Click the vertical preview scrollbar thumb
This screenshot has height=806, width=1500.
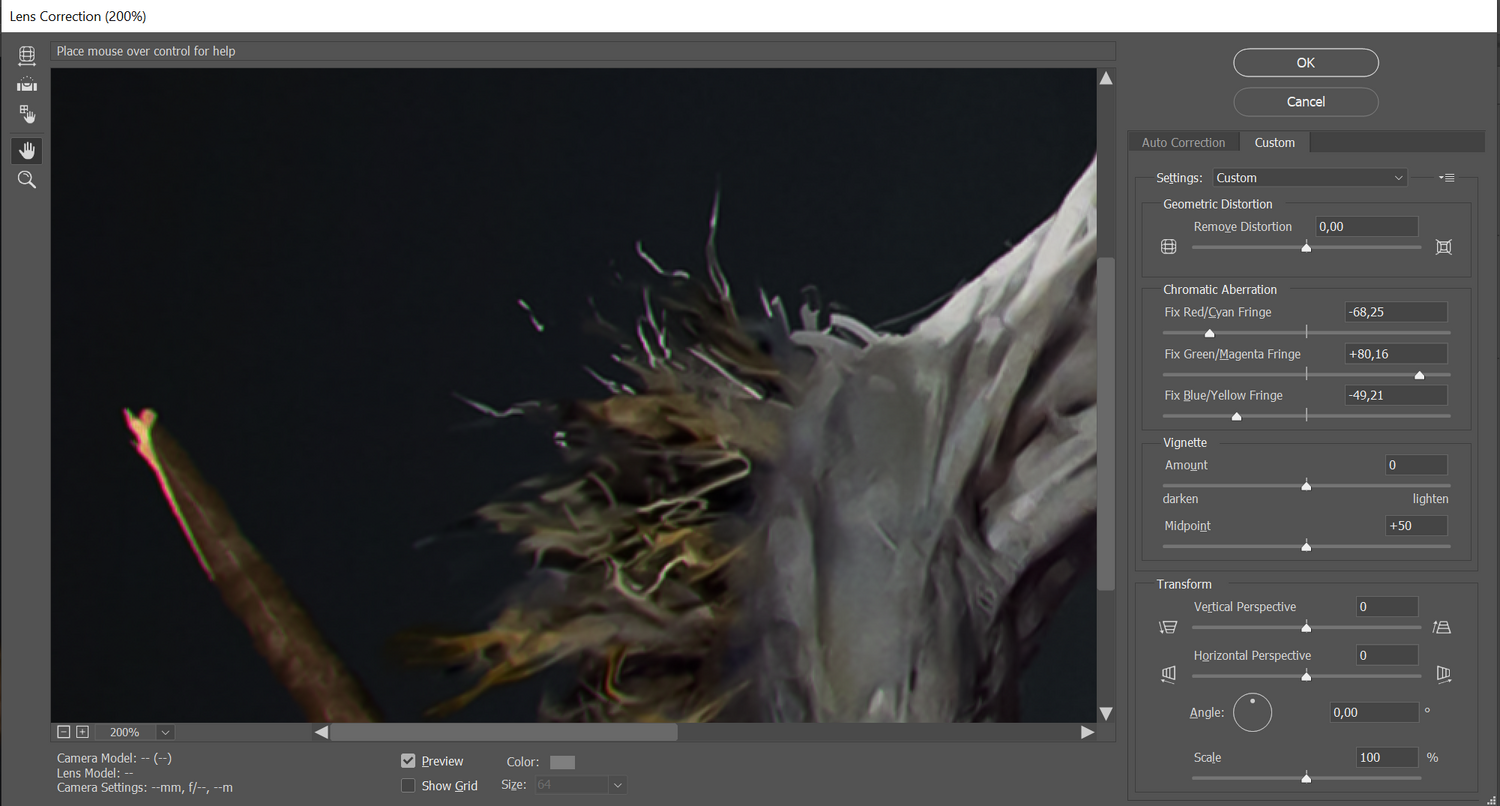[x=1106, y=424]
